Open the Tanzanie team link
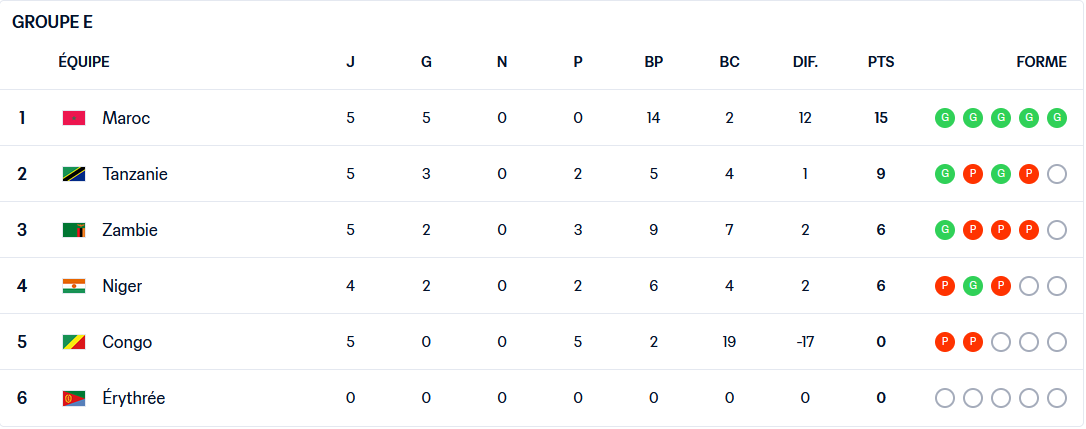1086x429 pixels. (135, 174)
